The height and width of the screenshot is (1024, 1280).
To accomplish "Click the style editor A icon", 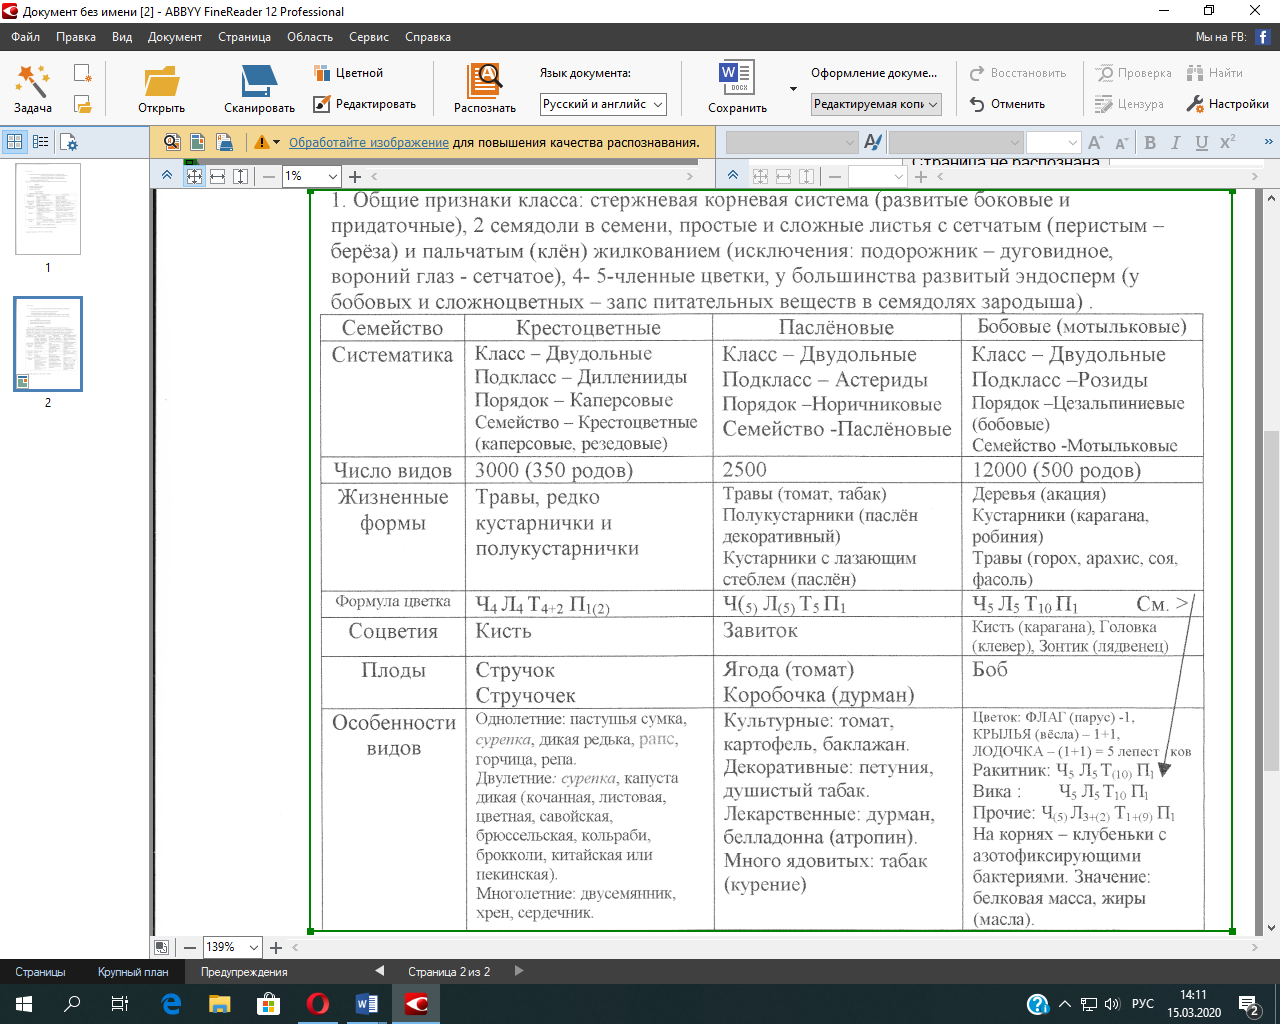I will 873,142.
